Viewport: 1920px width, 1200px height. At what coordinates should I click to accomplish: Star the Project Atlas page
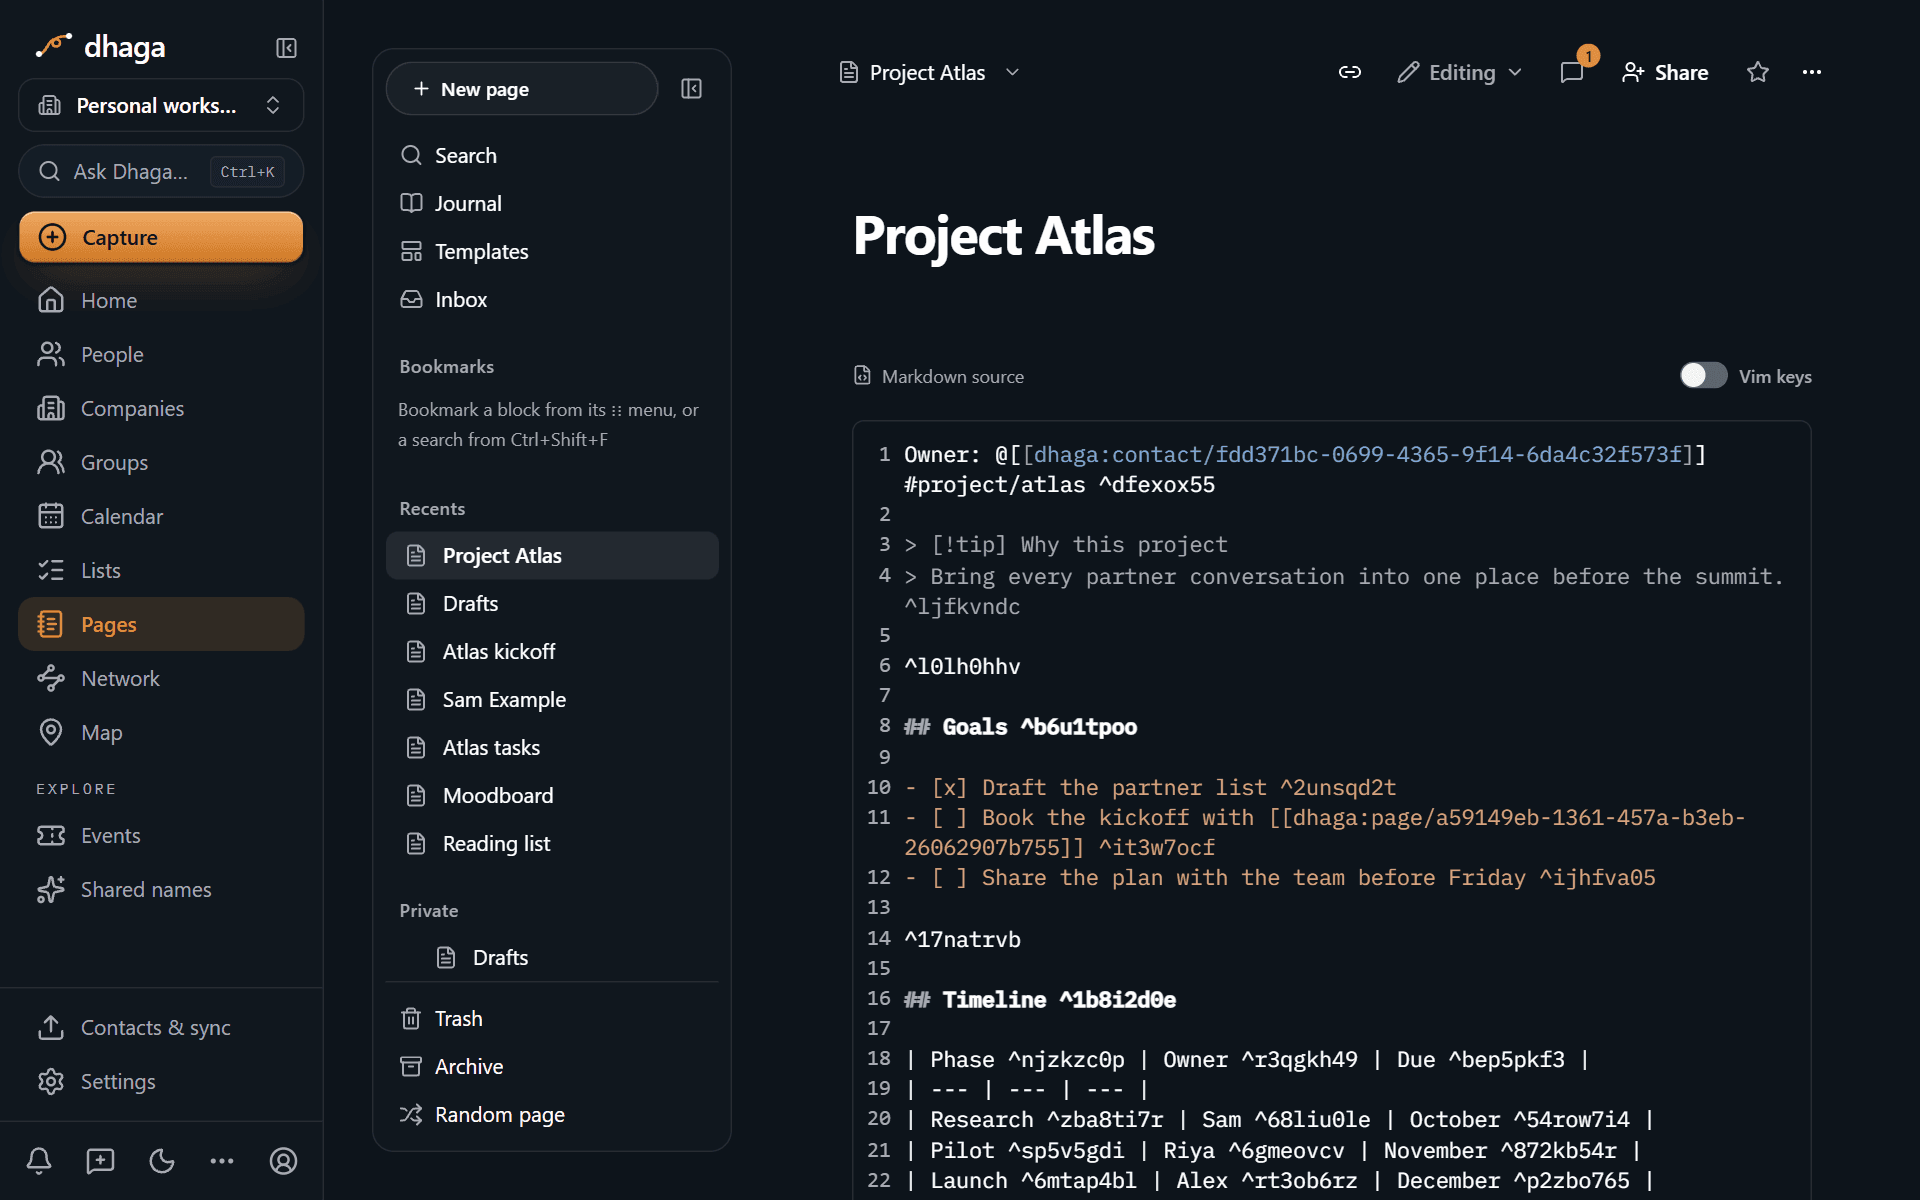click(1758, 72)
